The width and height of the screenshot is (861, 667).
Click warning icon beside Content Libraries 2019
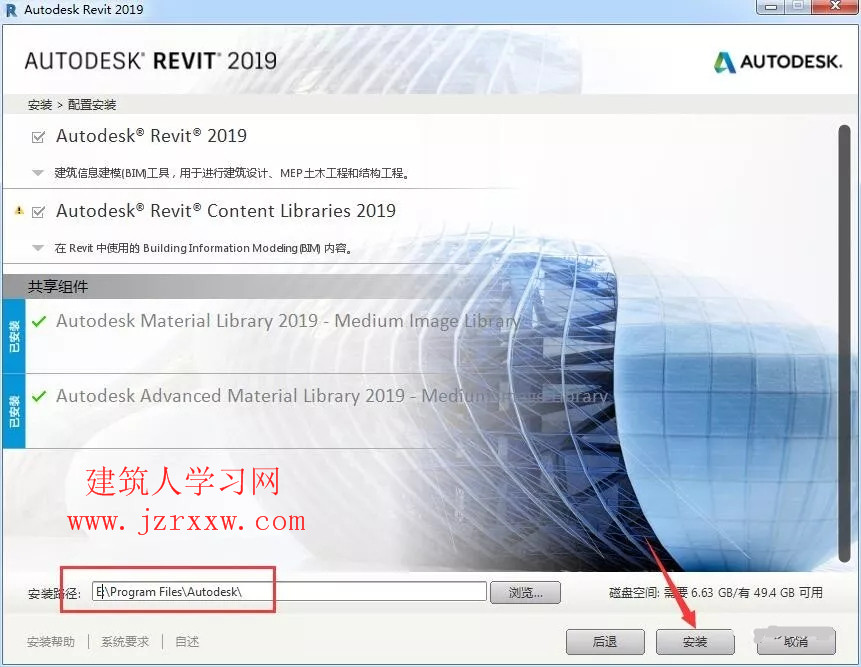[19, 210]
